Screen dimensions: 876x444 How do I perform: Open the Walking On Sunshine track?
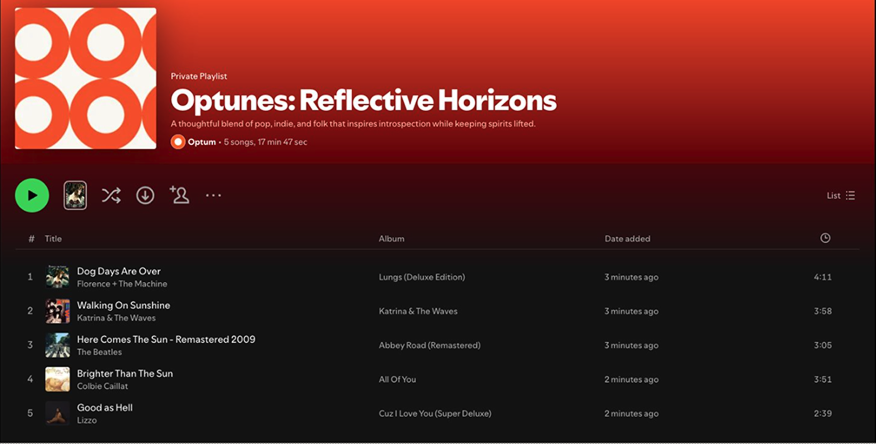click(123, 305)
